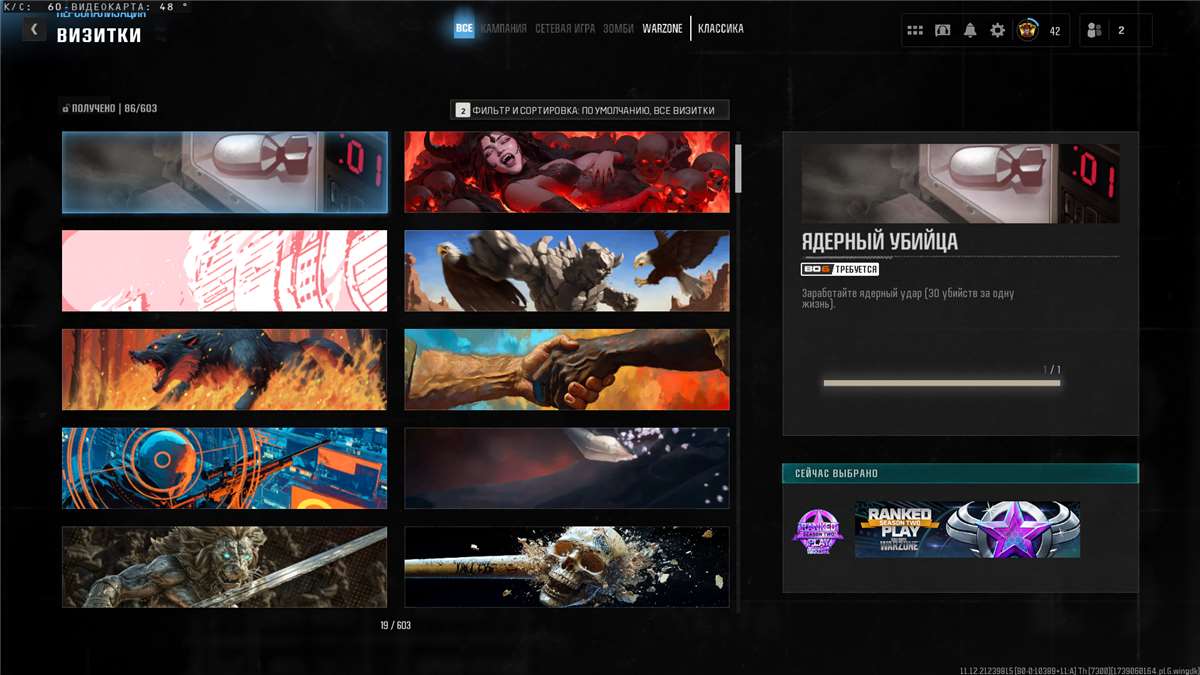Click the ПОЛУЧЕНО 86/603 counter
The image size is (1200, 675).
(x=110, y=108)
